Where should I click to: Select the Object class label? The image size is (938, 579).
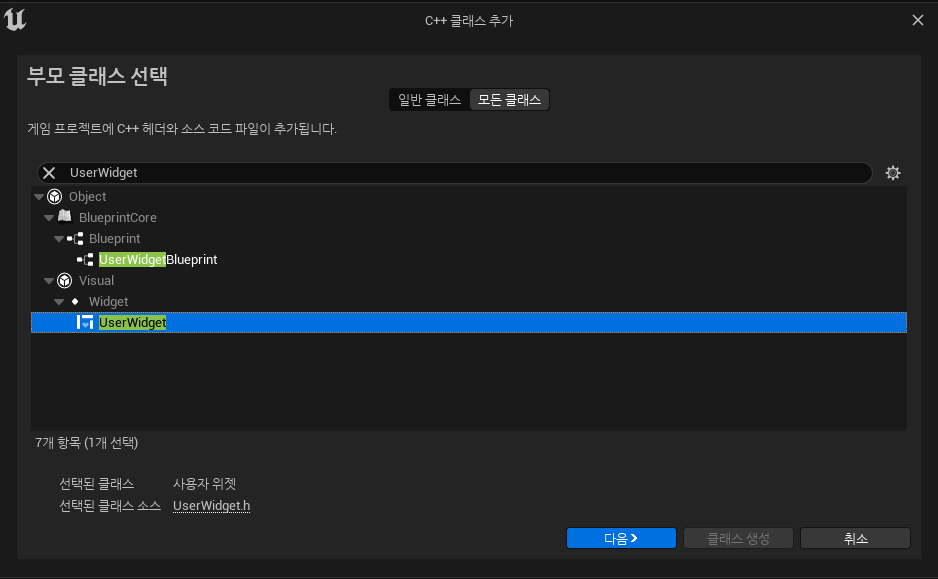87,197
